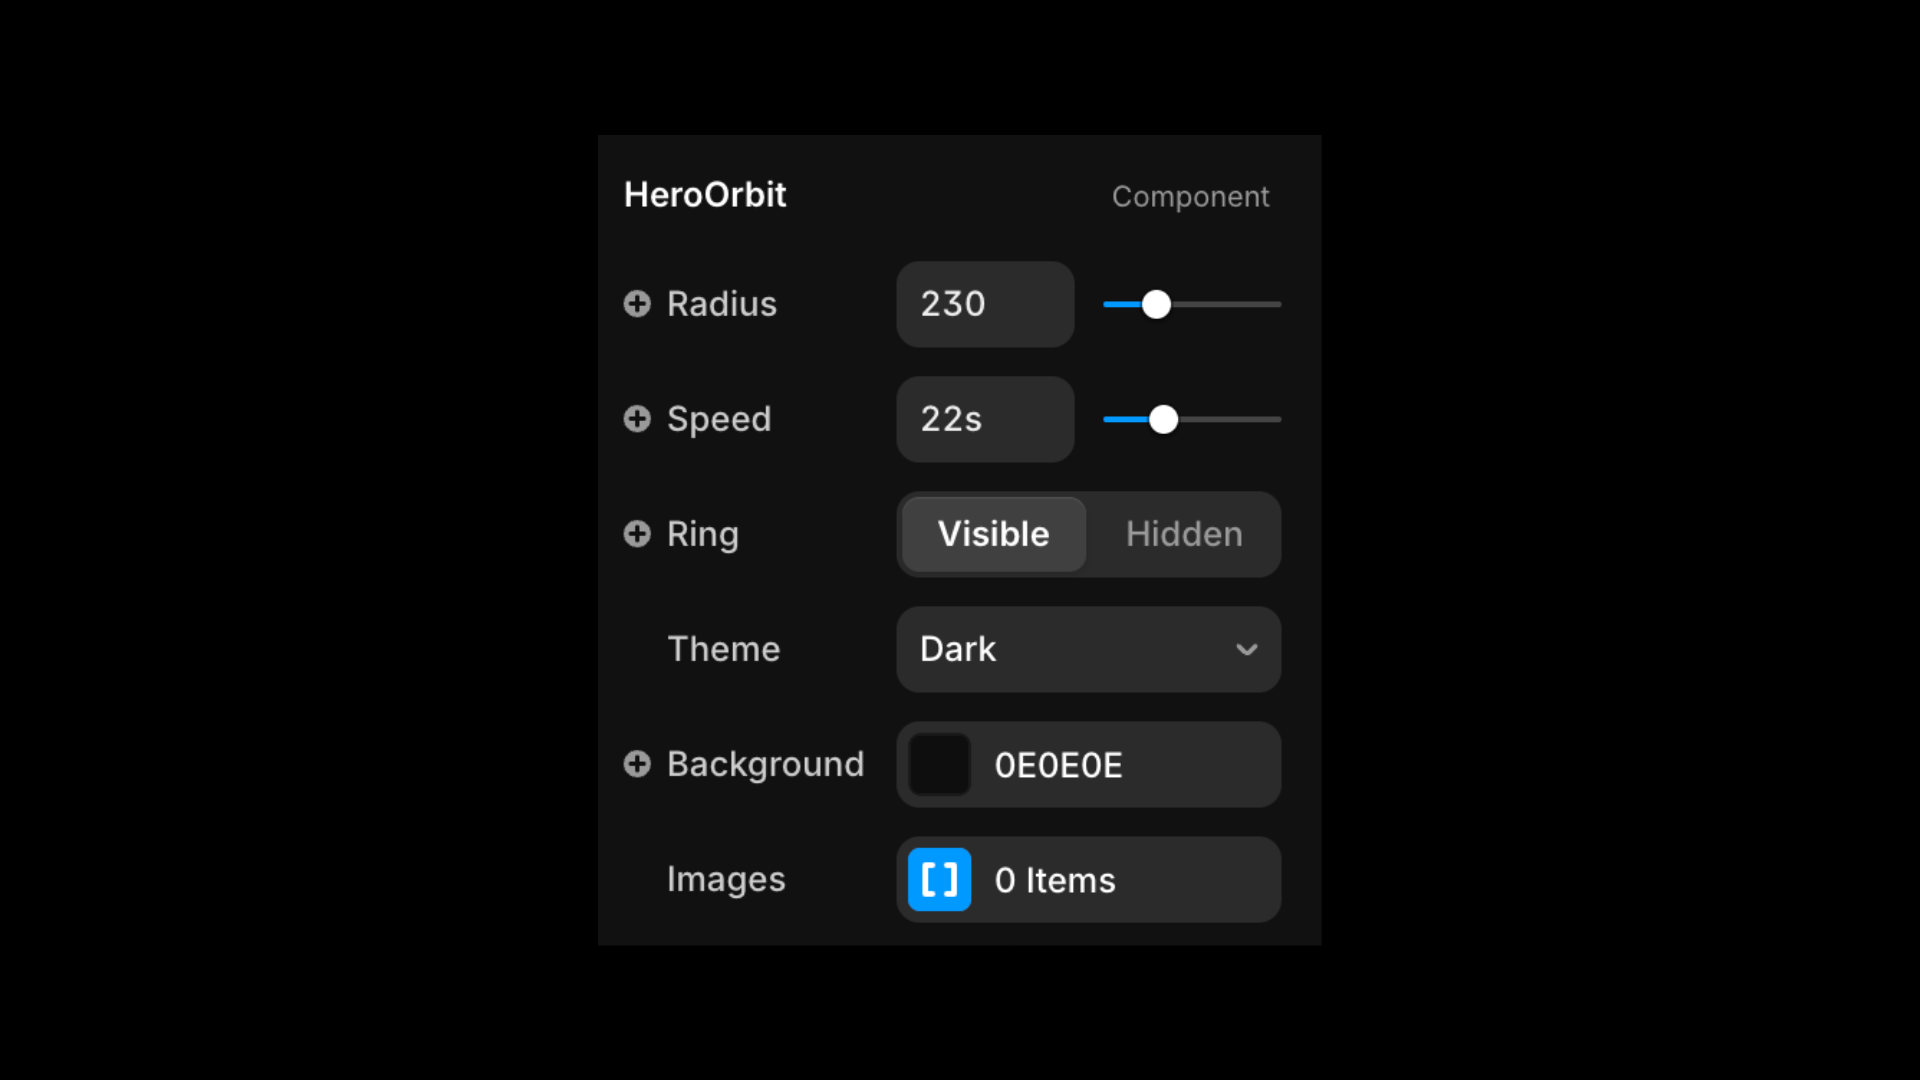This screenshot has height=1080, width=1920.
Task: Click the Speed slider handle
Action: coord(1163,419)
